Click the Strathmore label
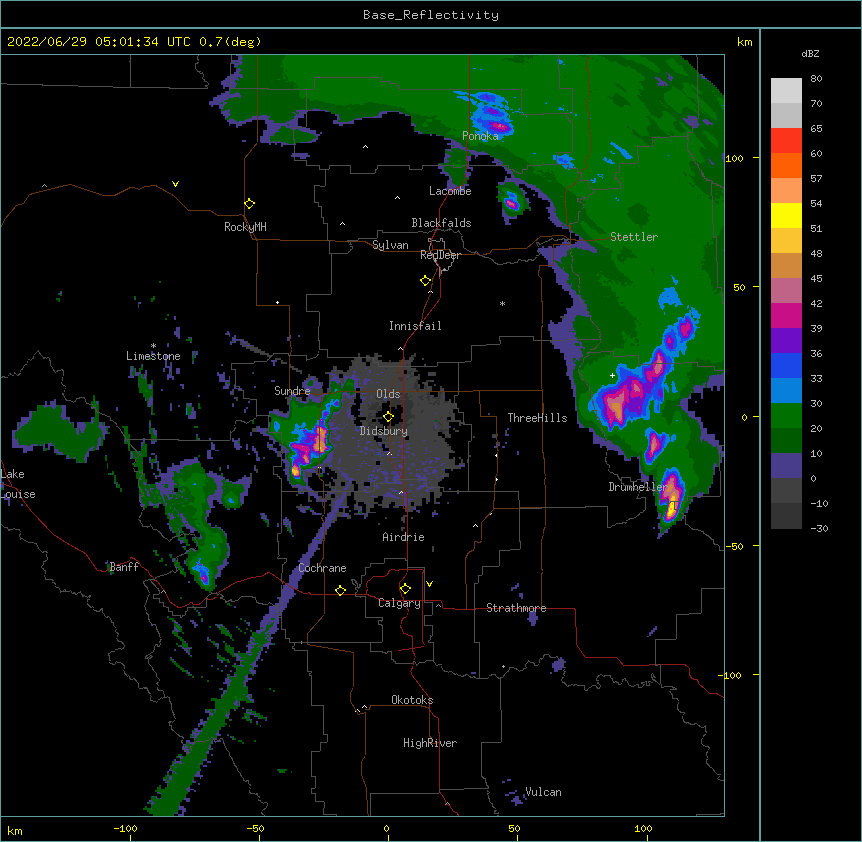The height and width of the screenshot is (842, 862). point(516,608)
